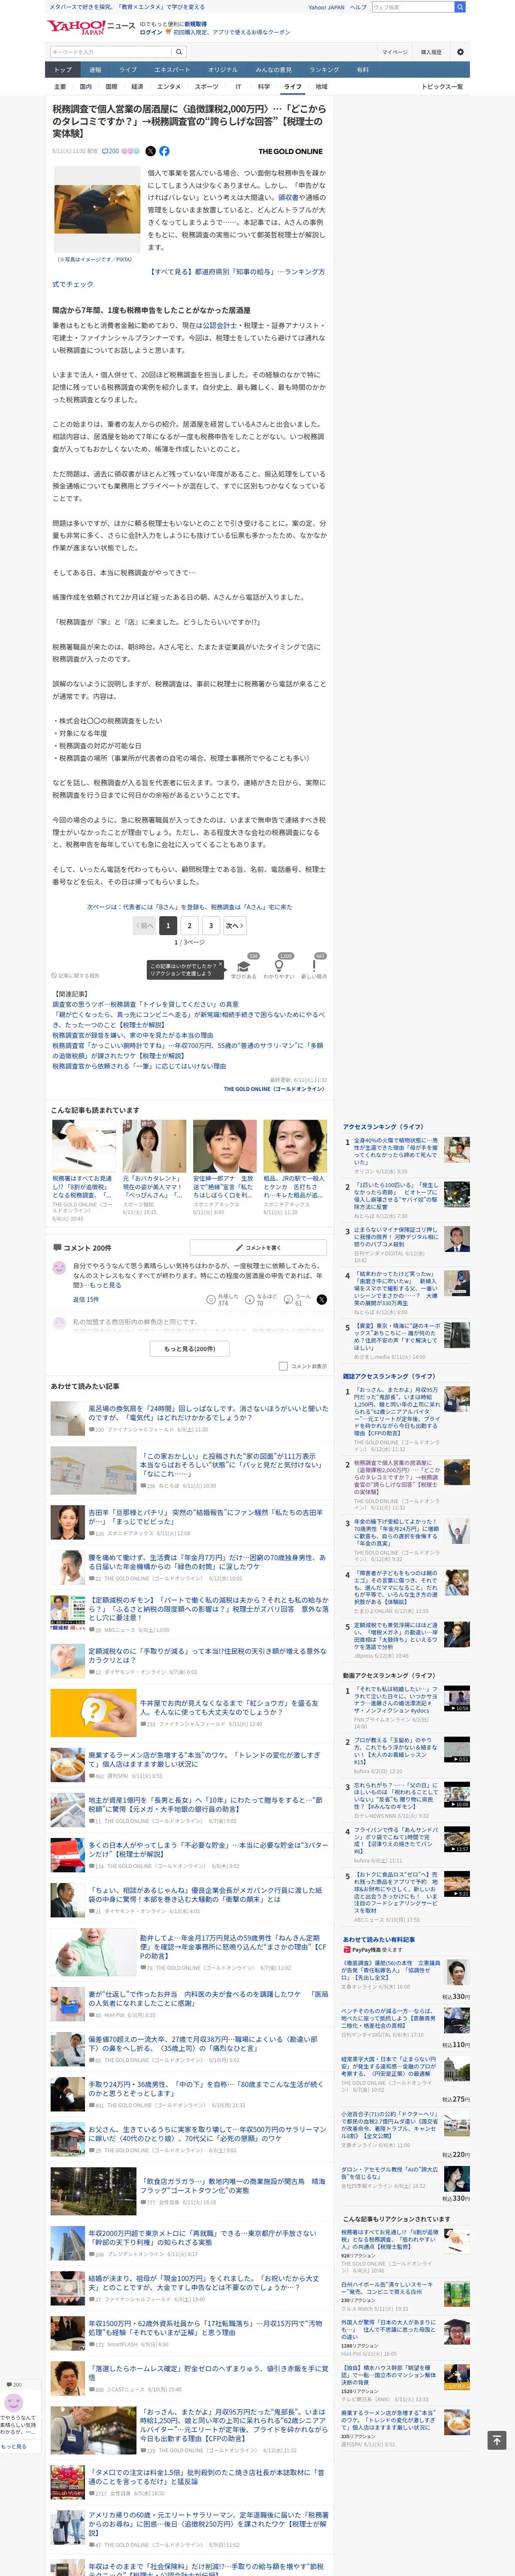Open article 風呂場の換気扇を「24時間」回しっぱなし
This screenshot has height=2576, width=515.
click(208, 1413)
